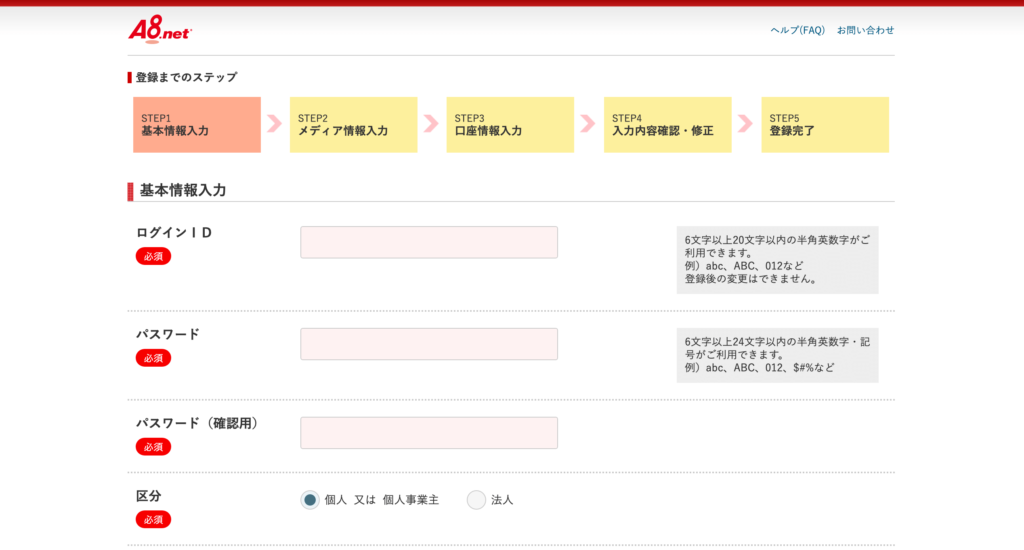Select the 法人 radio button
The width and height of the screenshot is (1024, 550).
(x=476, y=500)
